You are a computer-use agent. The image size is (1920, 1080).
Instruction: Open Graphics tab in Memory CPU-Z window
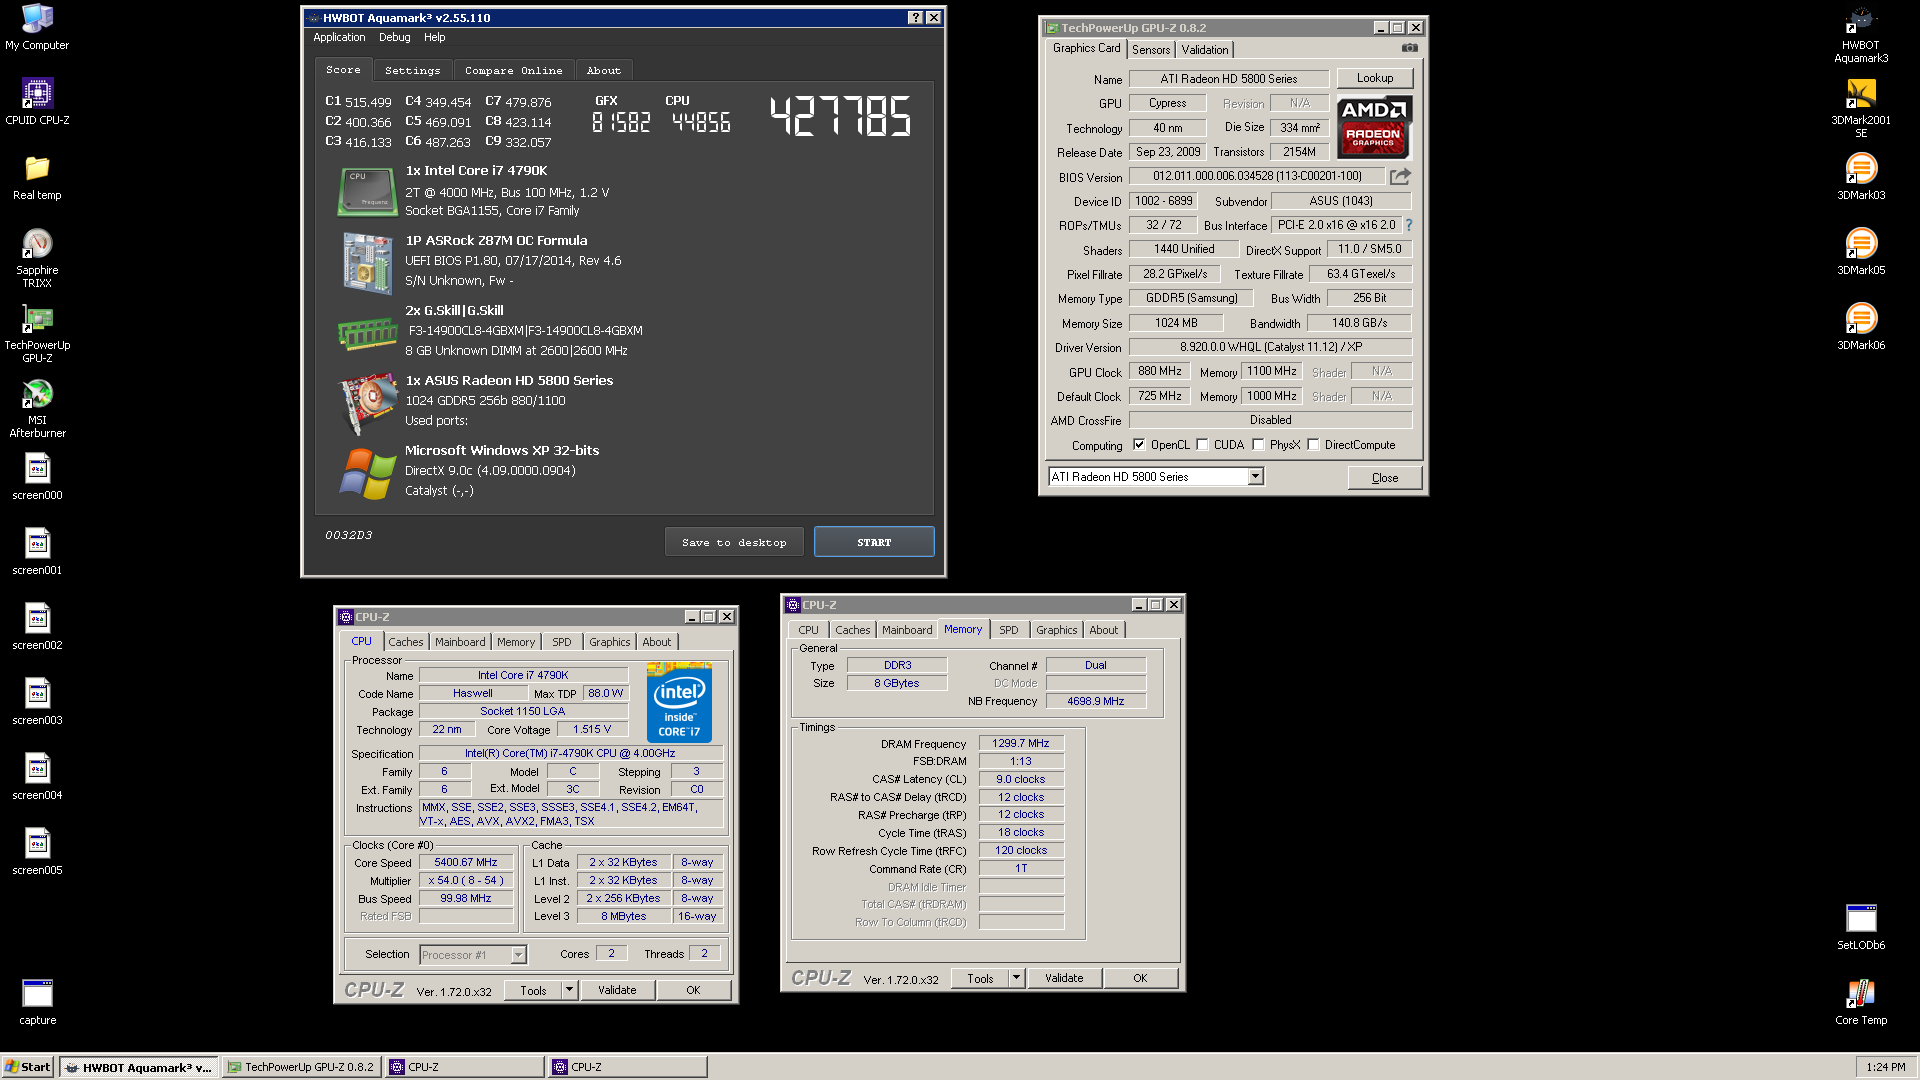coord(1056,630)
